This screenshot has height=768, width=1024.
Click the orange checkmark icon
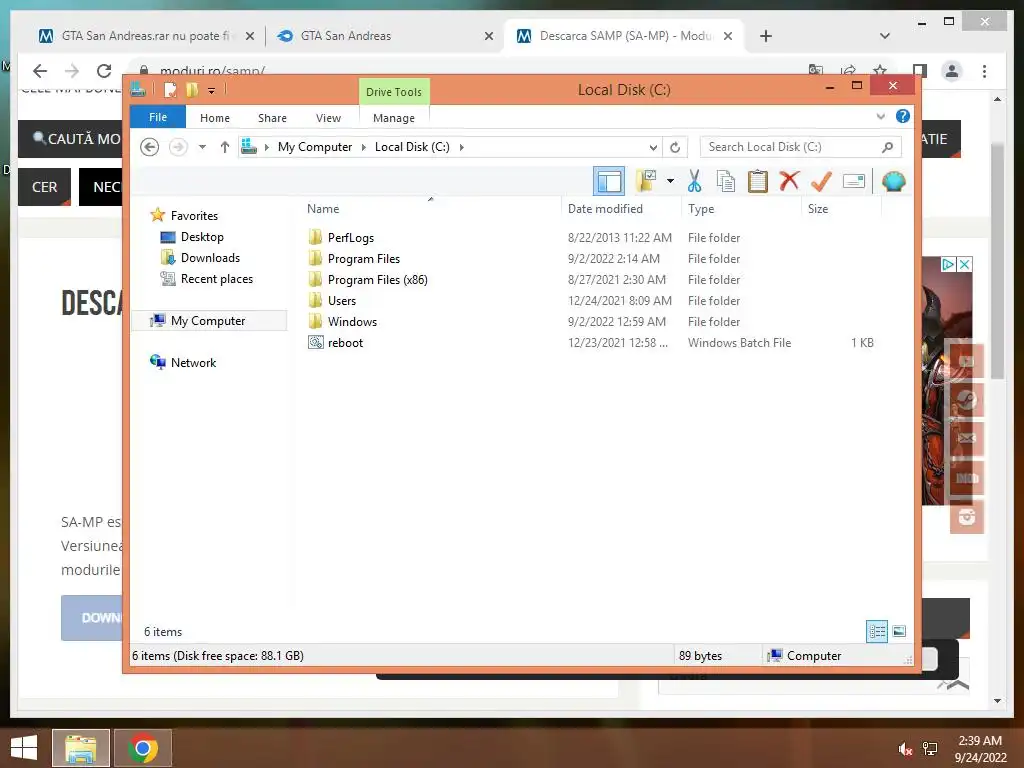click(821, 181)
